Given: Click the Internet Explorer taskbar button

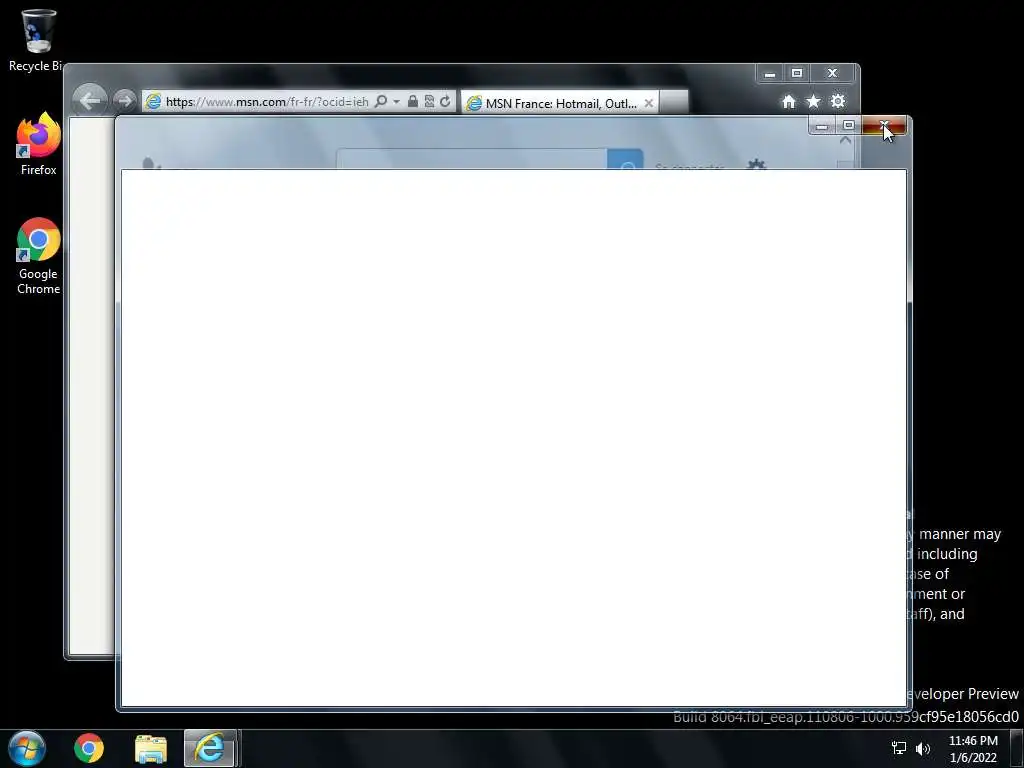Looking at the screenshot, I should tap(210, 748).
